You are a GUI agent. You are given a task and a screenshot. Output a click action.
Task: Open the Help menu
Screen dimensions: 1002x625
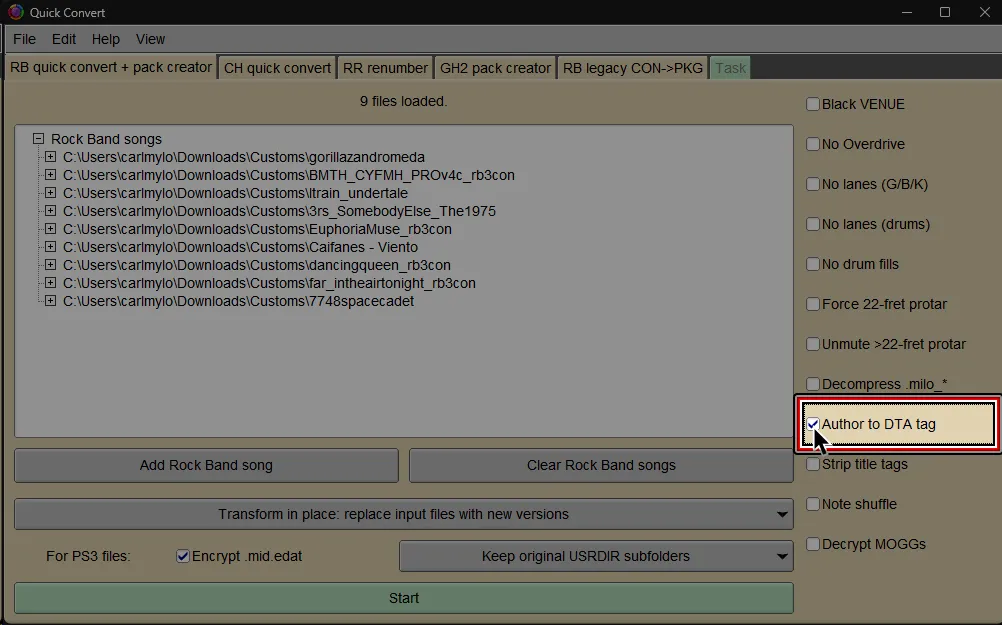(105, 39)
